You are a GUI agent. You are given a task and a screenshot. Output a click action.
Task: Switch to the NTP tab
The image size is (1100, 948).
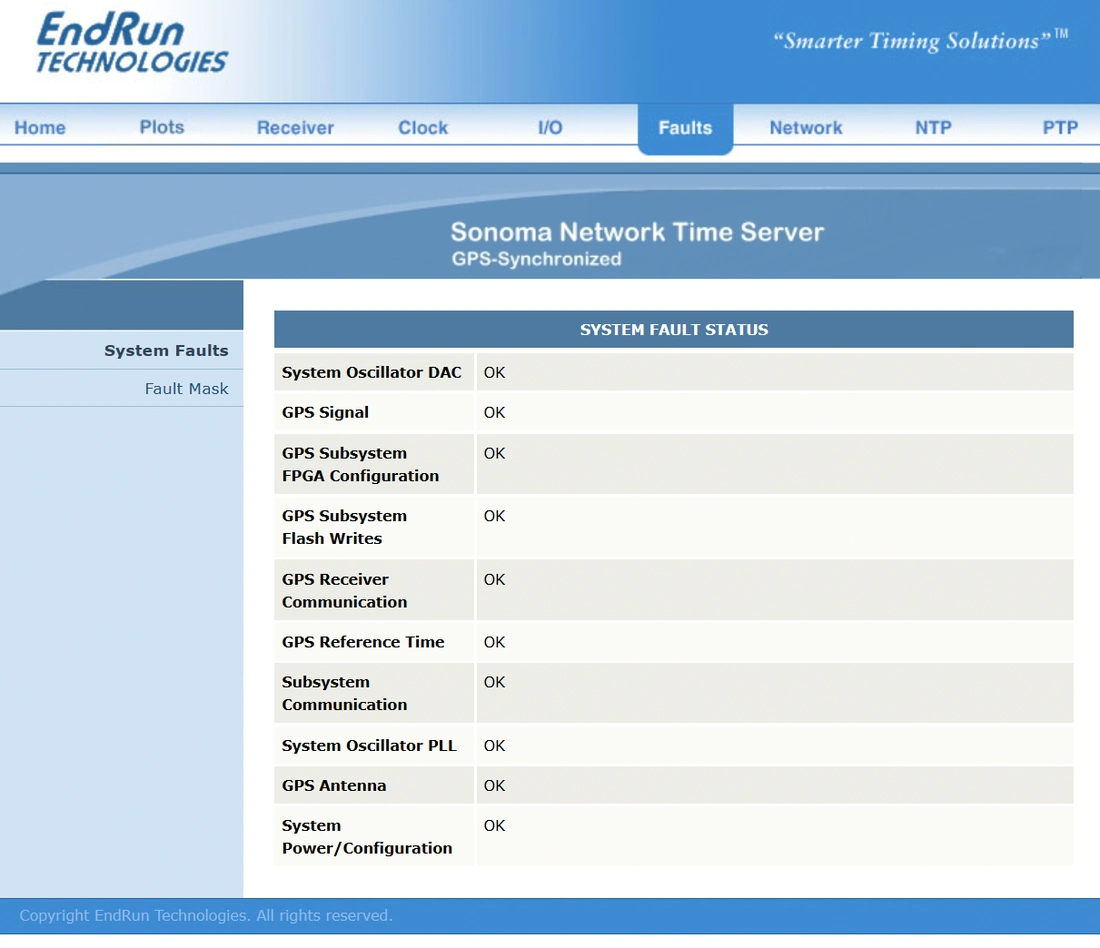click(933, 128)
